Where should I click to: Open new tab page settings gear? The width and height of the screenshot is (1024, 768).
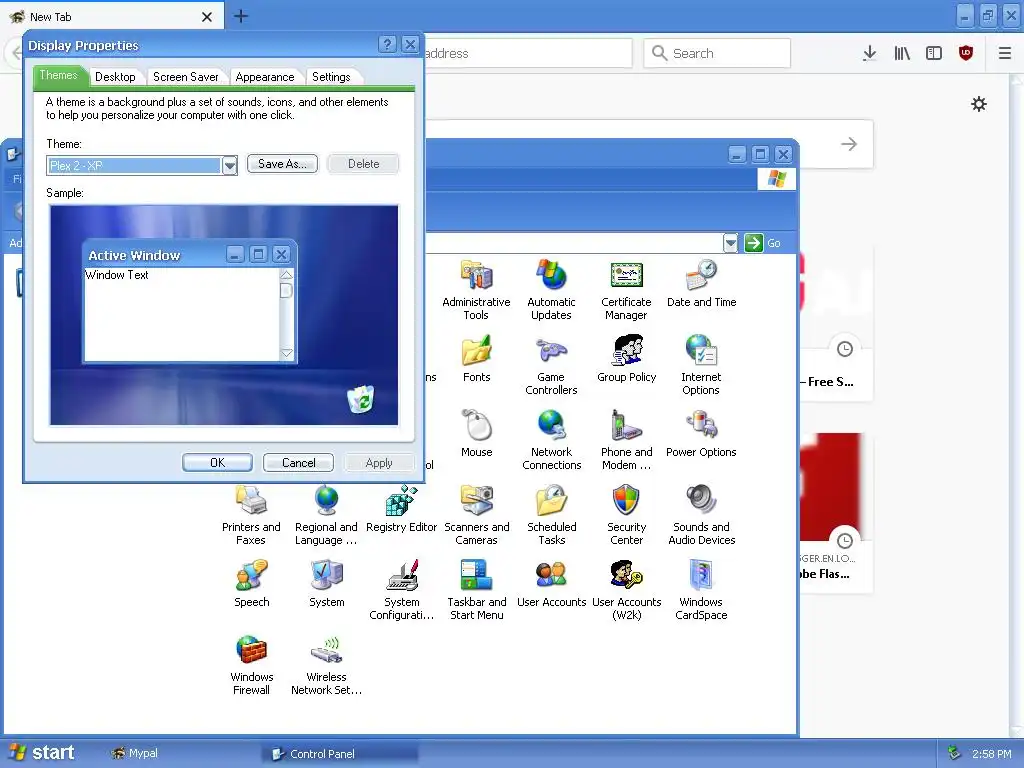(x=978, y=104)
